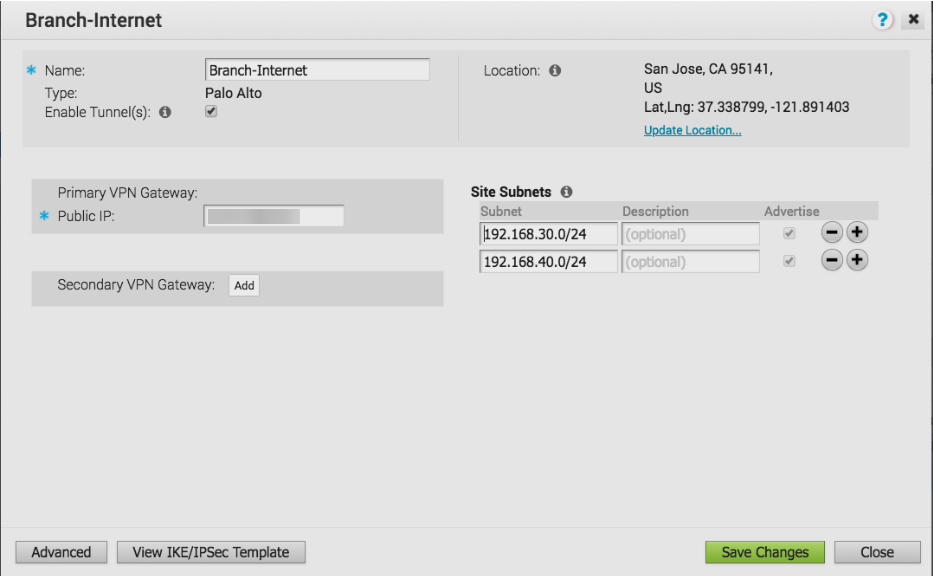Edit the 192.168.40.0/24 subnet field
Screen dimensions: 933x576
(x=549, y=261)
